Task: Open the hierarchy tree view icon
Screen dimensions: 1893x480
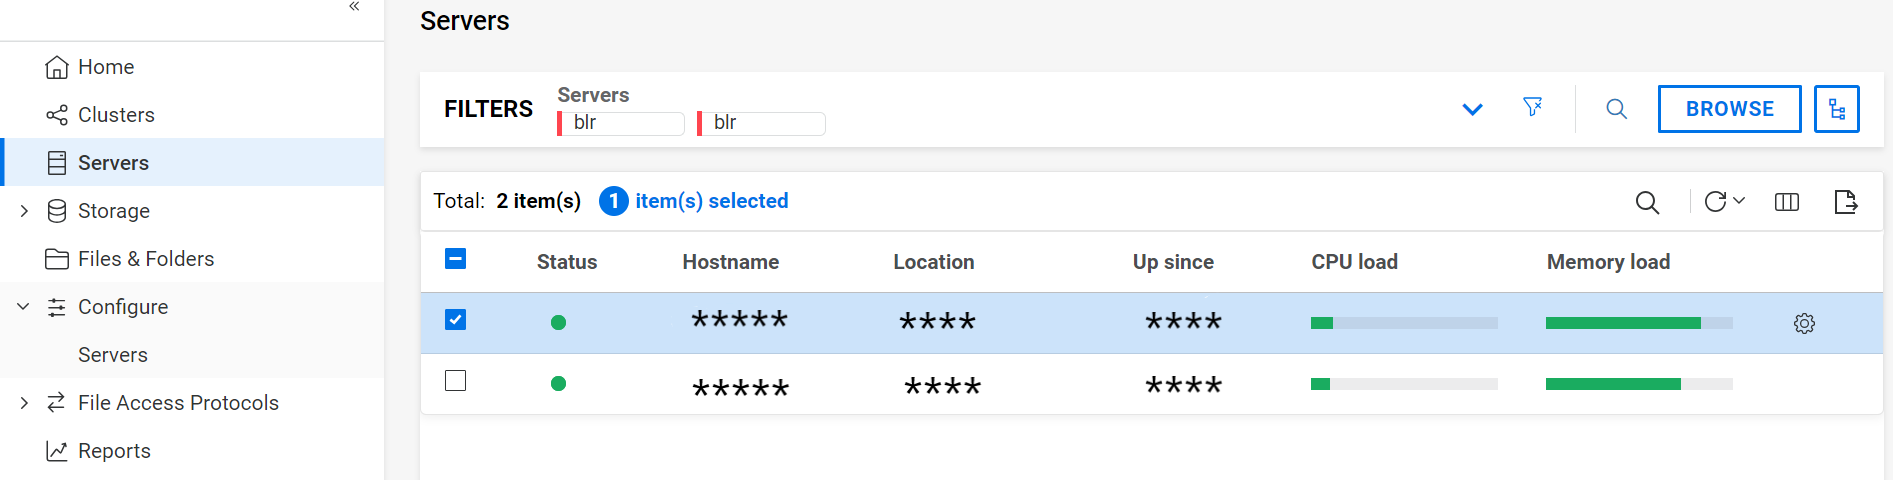Action: click(1836, 109)
